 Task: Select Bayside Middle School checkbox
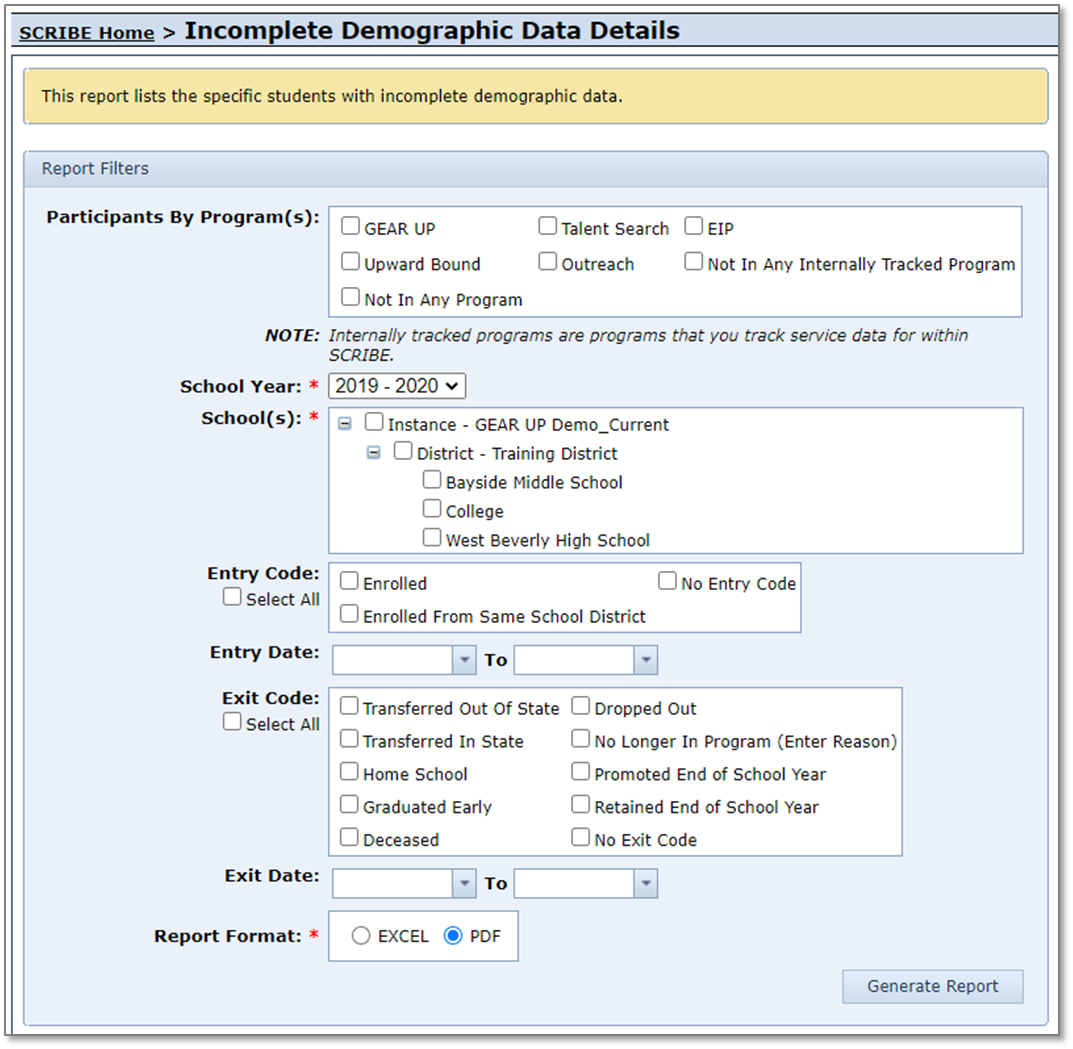(432, 480)
